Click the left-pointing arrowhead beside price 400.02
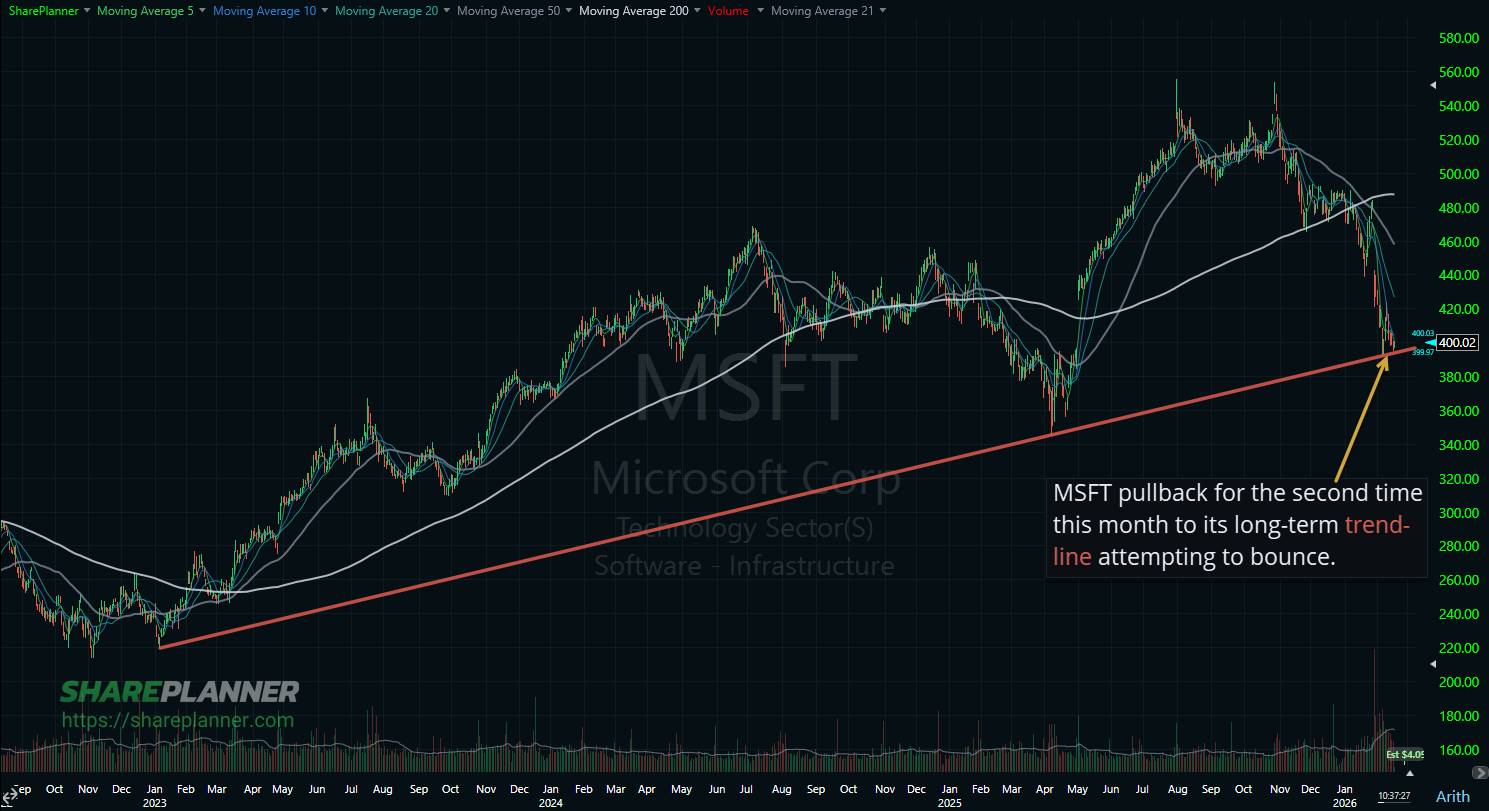 pos(1429,342)
